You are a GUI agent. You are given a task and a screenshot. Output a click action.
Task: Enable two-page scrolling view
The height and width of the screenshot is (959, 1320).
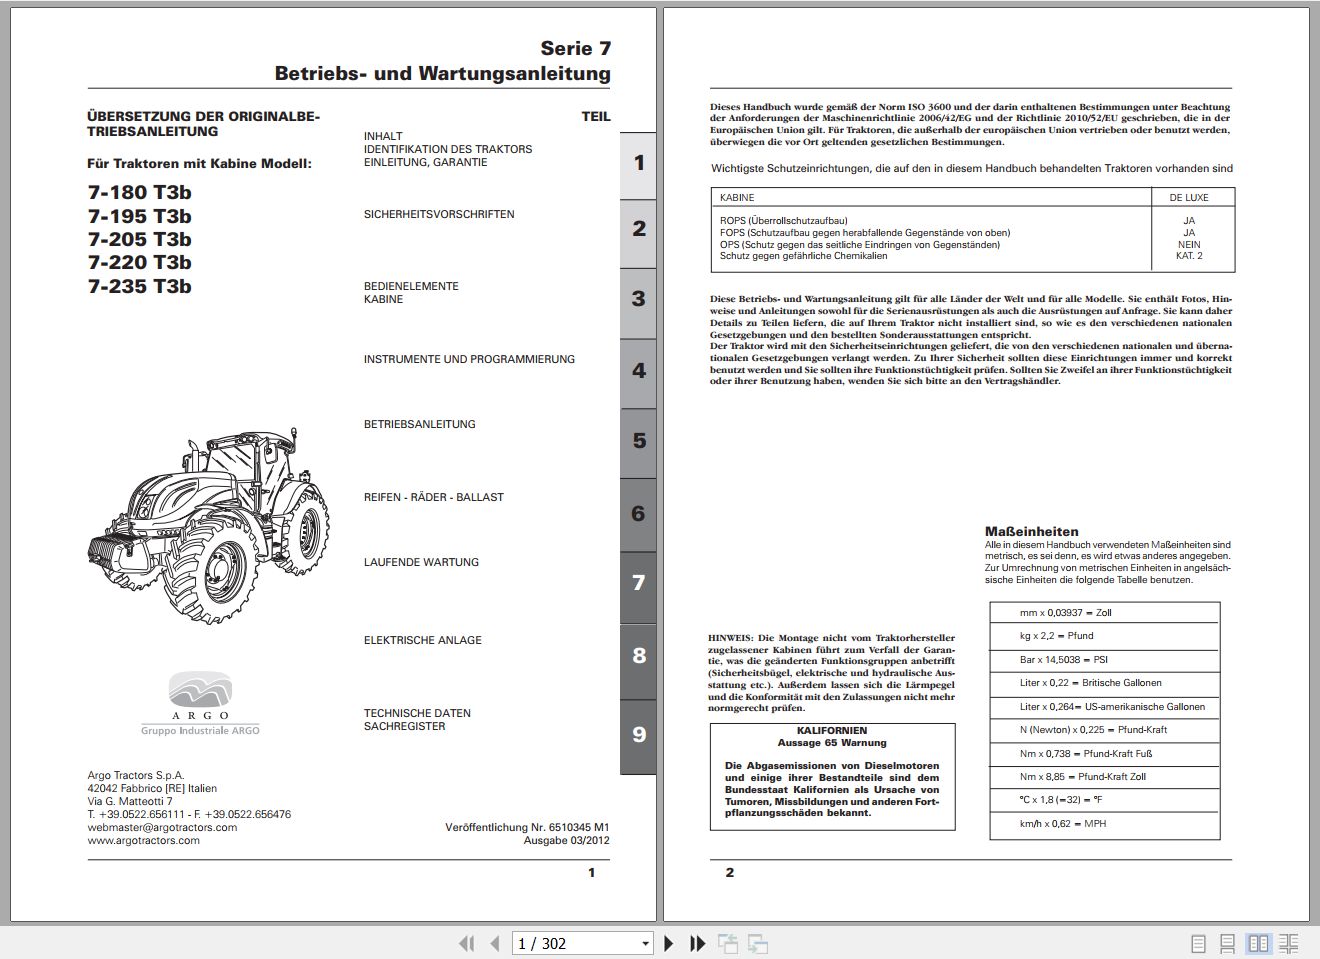coord(1288,943)
